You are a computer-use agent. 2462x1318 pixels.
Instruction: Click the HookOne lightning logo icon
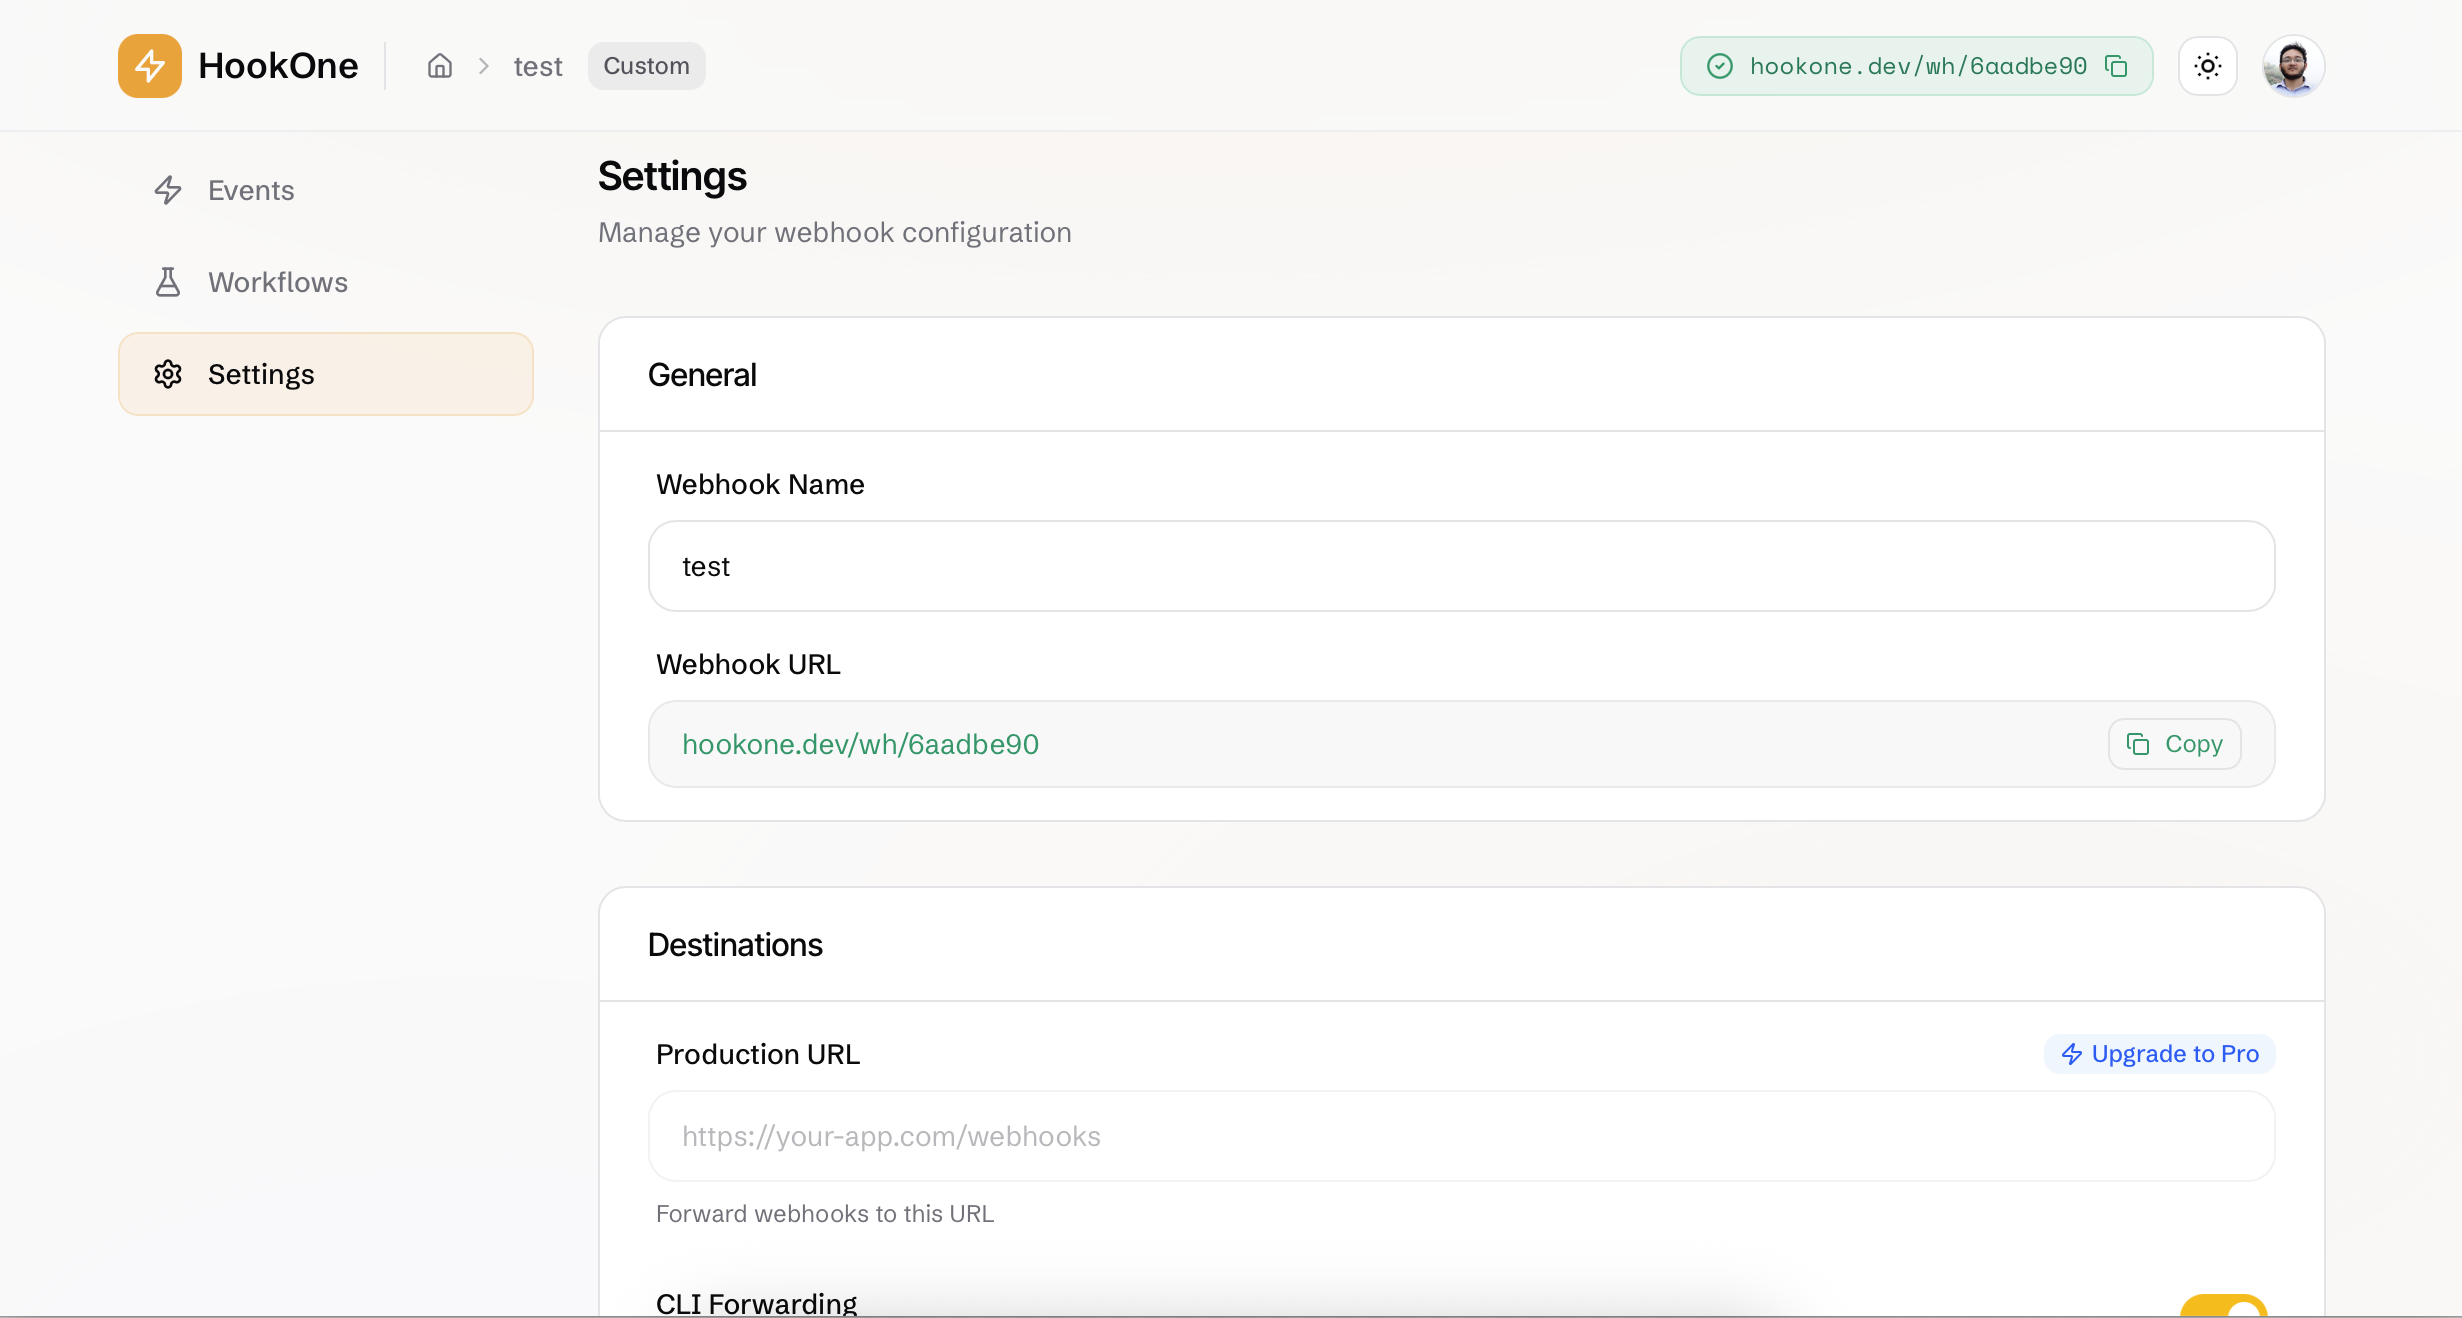150,66
